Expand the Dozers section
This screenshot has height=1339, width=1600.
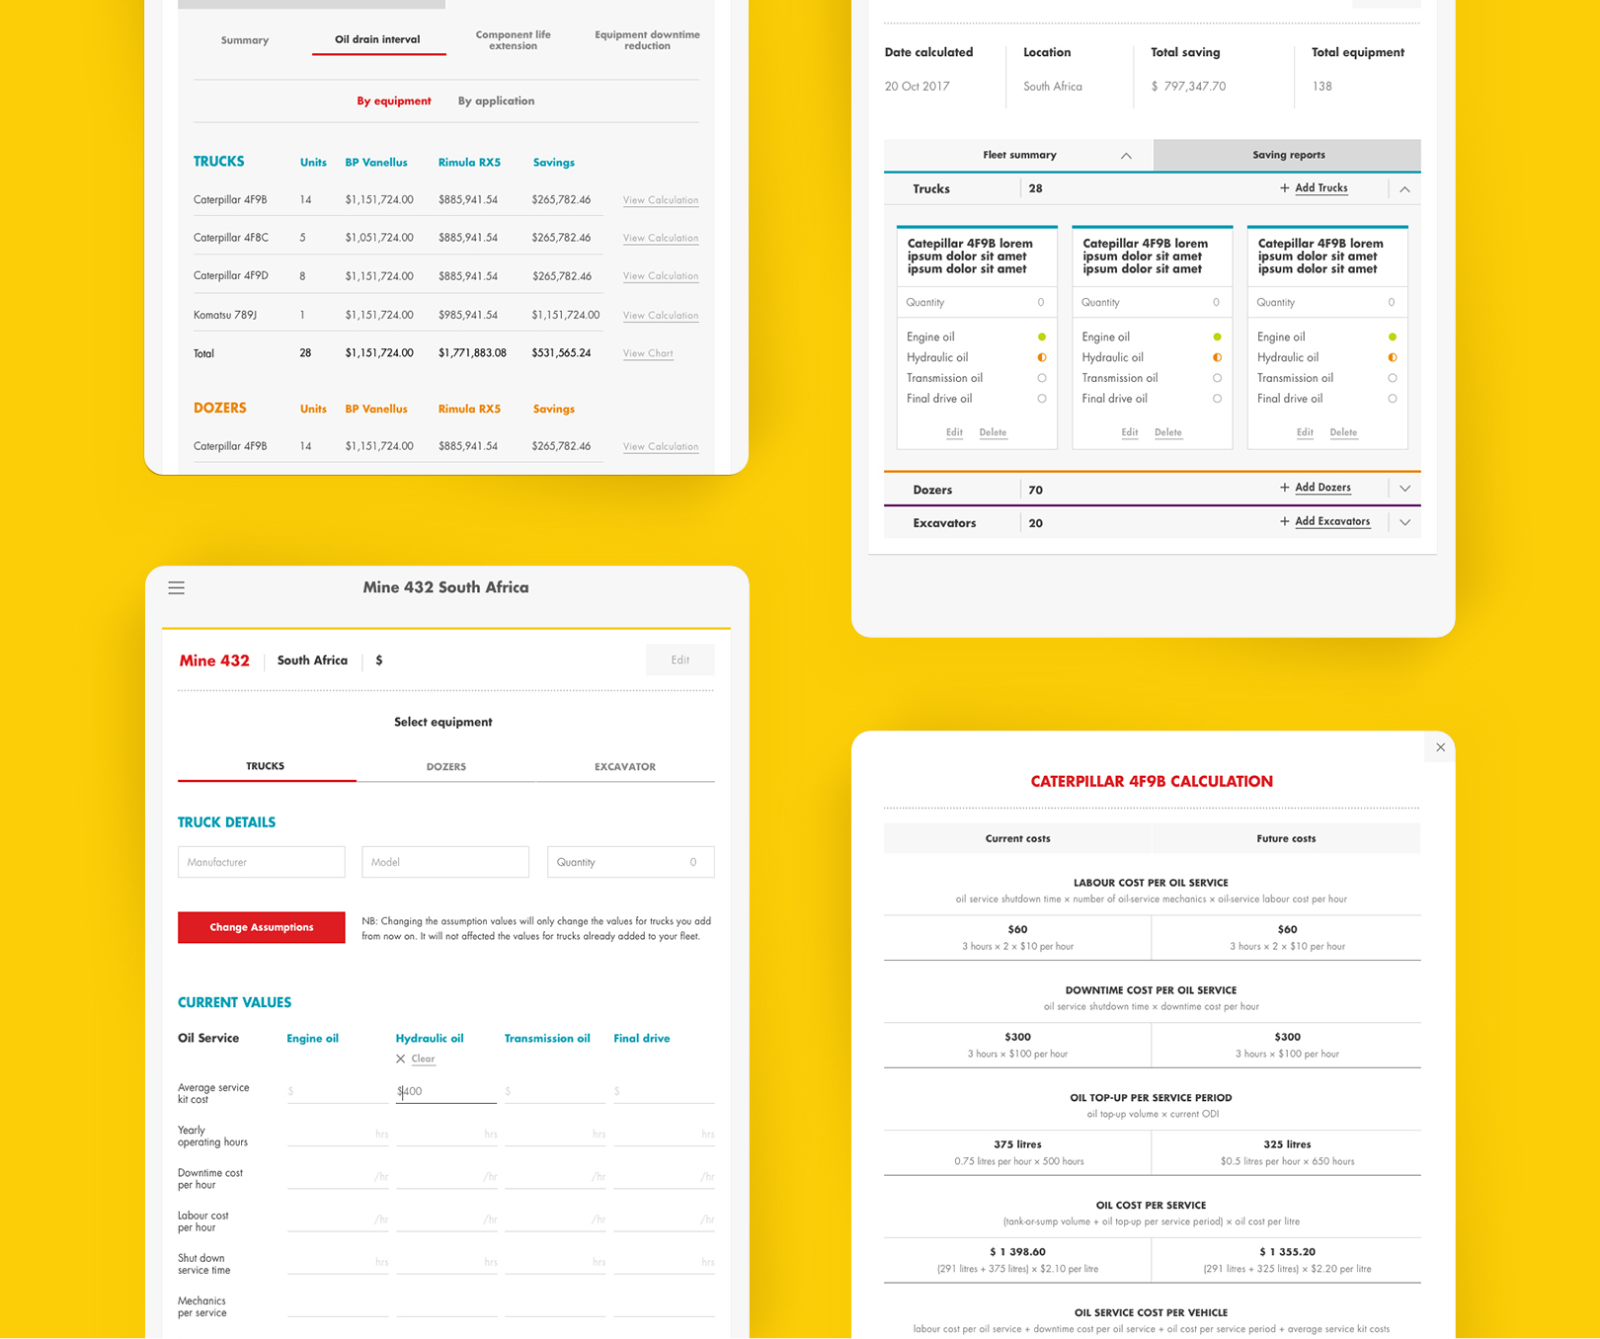coord(1404,489)
